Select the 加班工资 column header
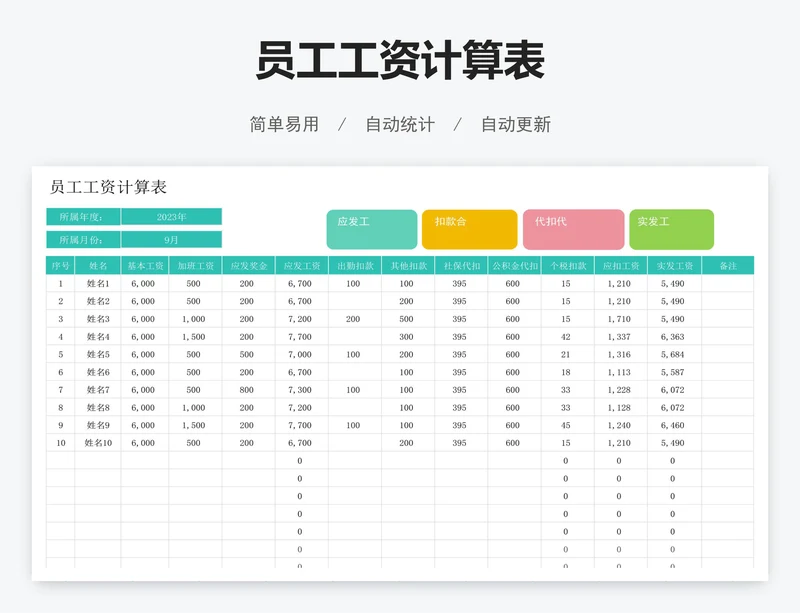This screenshot has width=800, height=613. pos(195,265)
